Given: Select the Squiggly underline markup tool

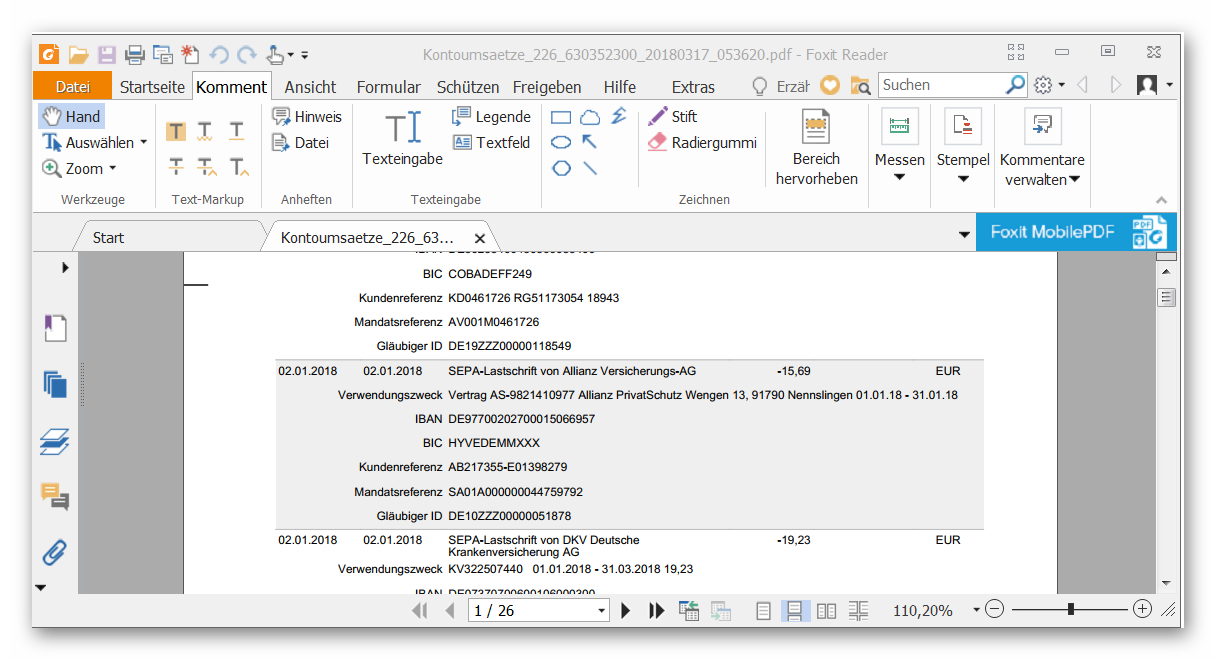Looking at the screenshot, I should tap(205, 131).
